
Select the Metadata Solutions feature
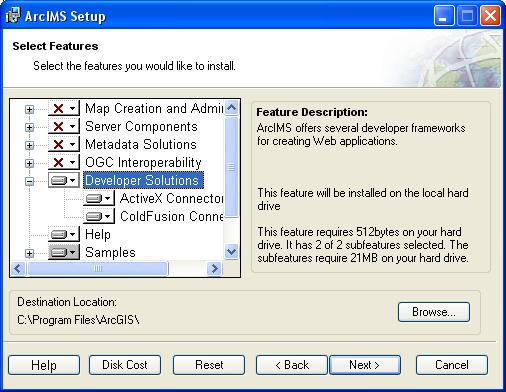[x=141, y=144]
